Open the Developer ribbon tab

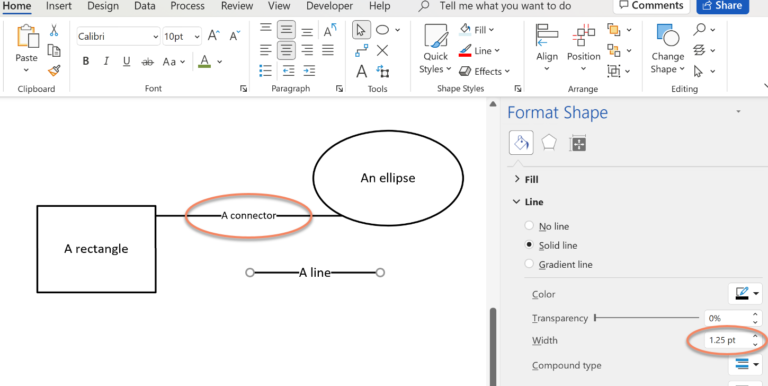click(329, 6)
